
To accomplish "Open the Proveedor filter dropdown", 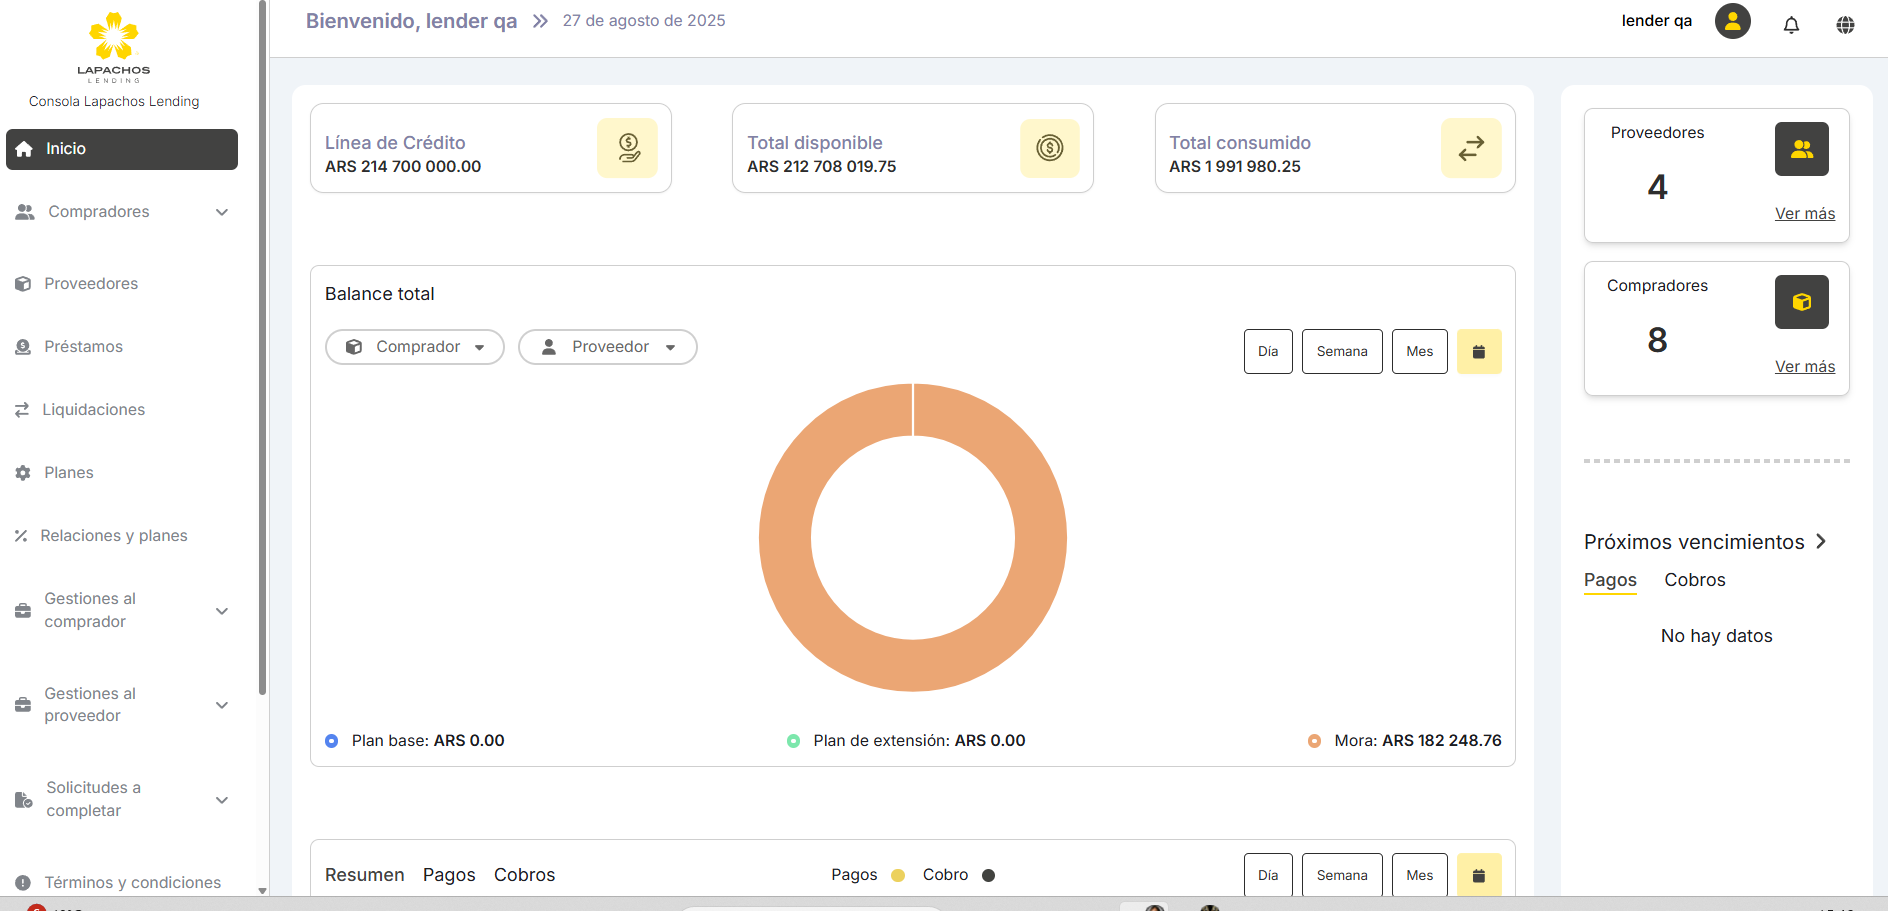I will point(608,347).
